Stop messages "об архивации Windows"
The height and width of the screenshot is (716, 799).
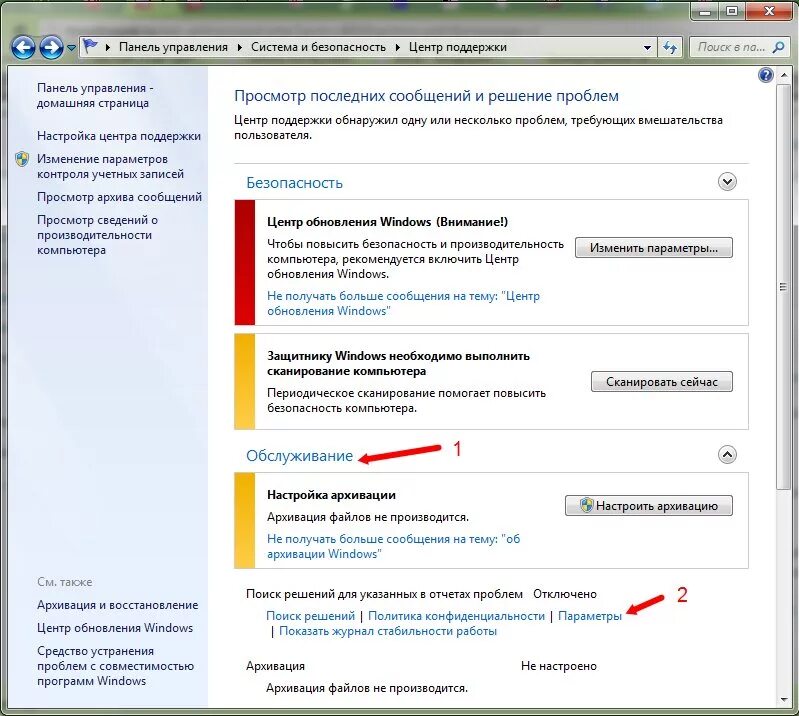coord(393,546)
